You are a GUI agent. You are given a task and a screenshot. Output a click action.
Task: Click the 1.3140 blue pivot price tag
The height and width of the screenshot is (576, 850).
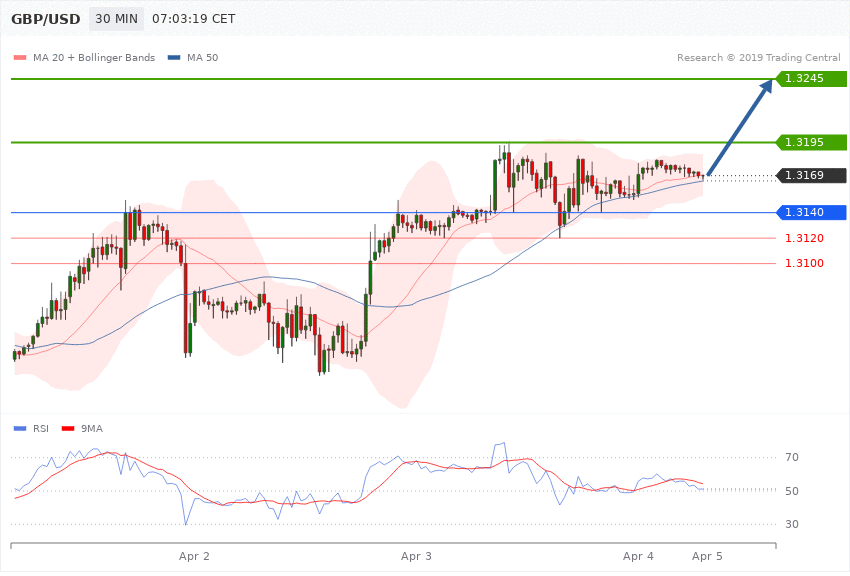pyautogui.click(x=811, y=212)
